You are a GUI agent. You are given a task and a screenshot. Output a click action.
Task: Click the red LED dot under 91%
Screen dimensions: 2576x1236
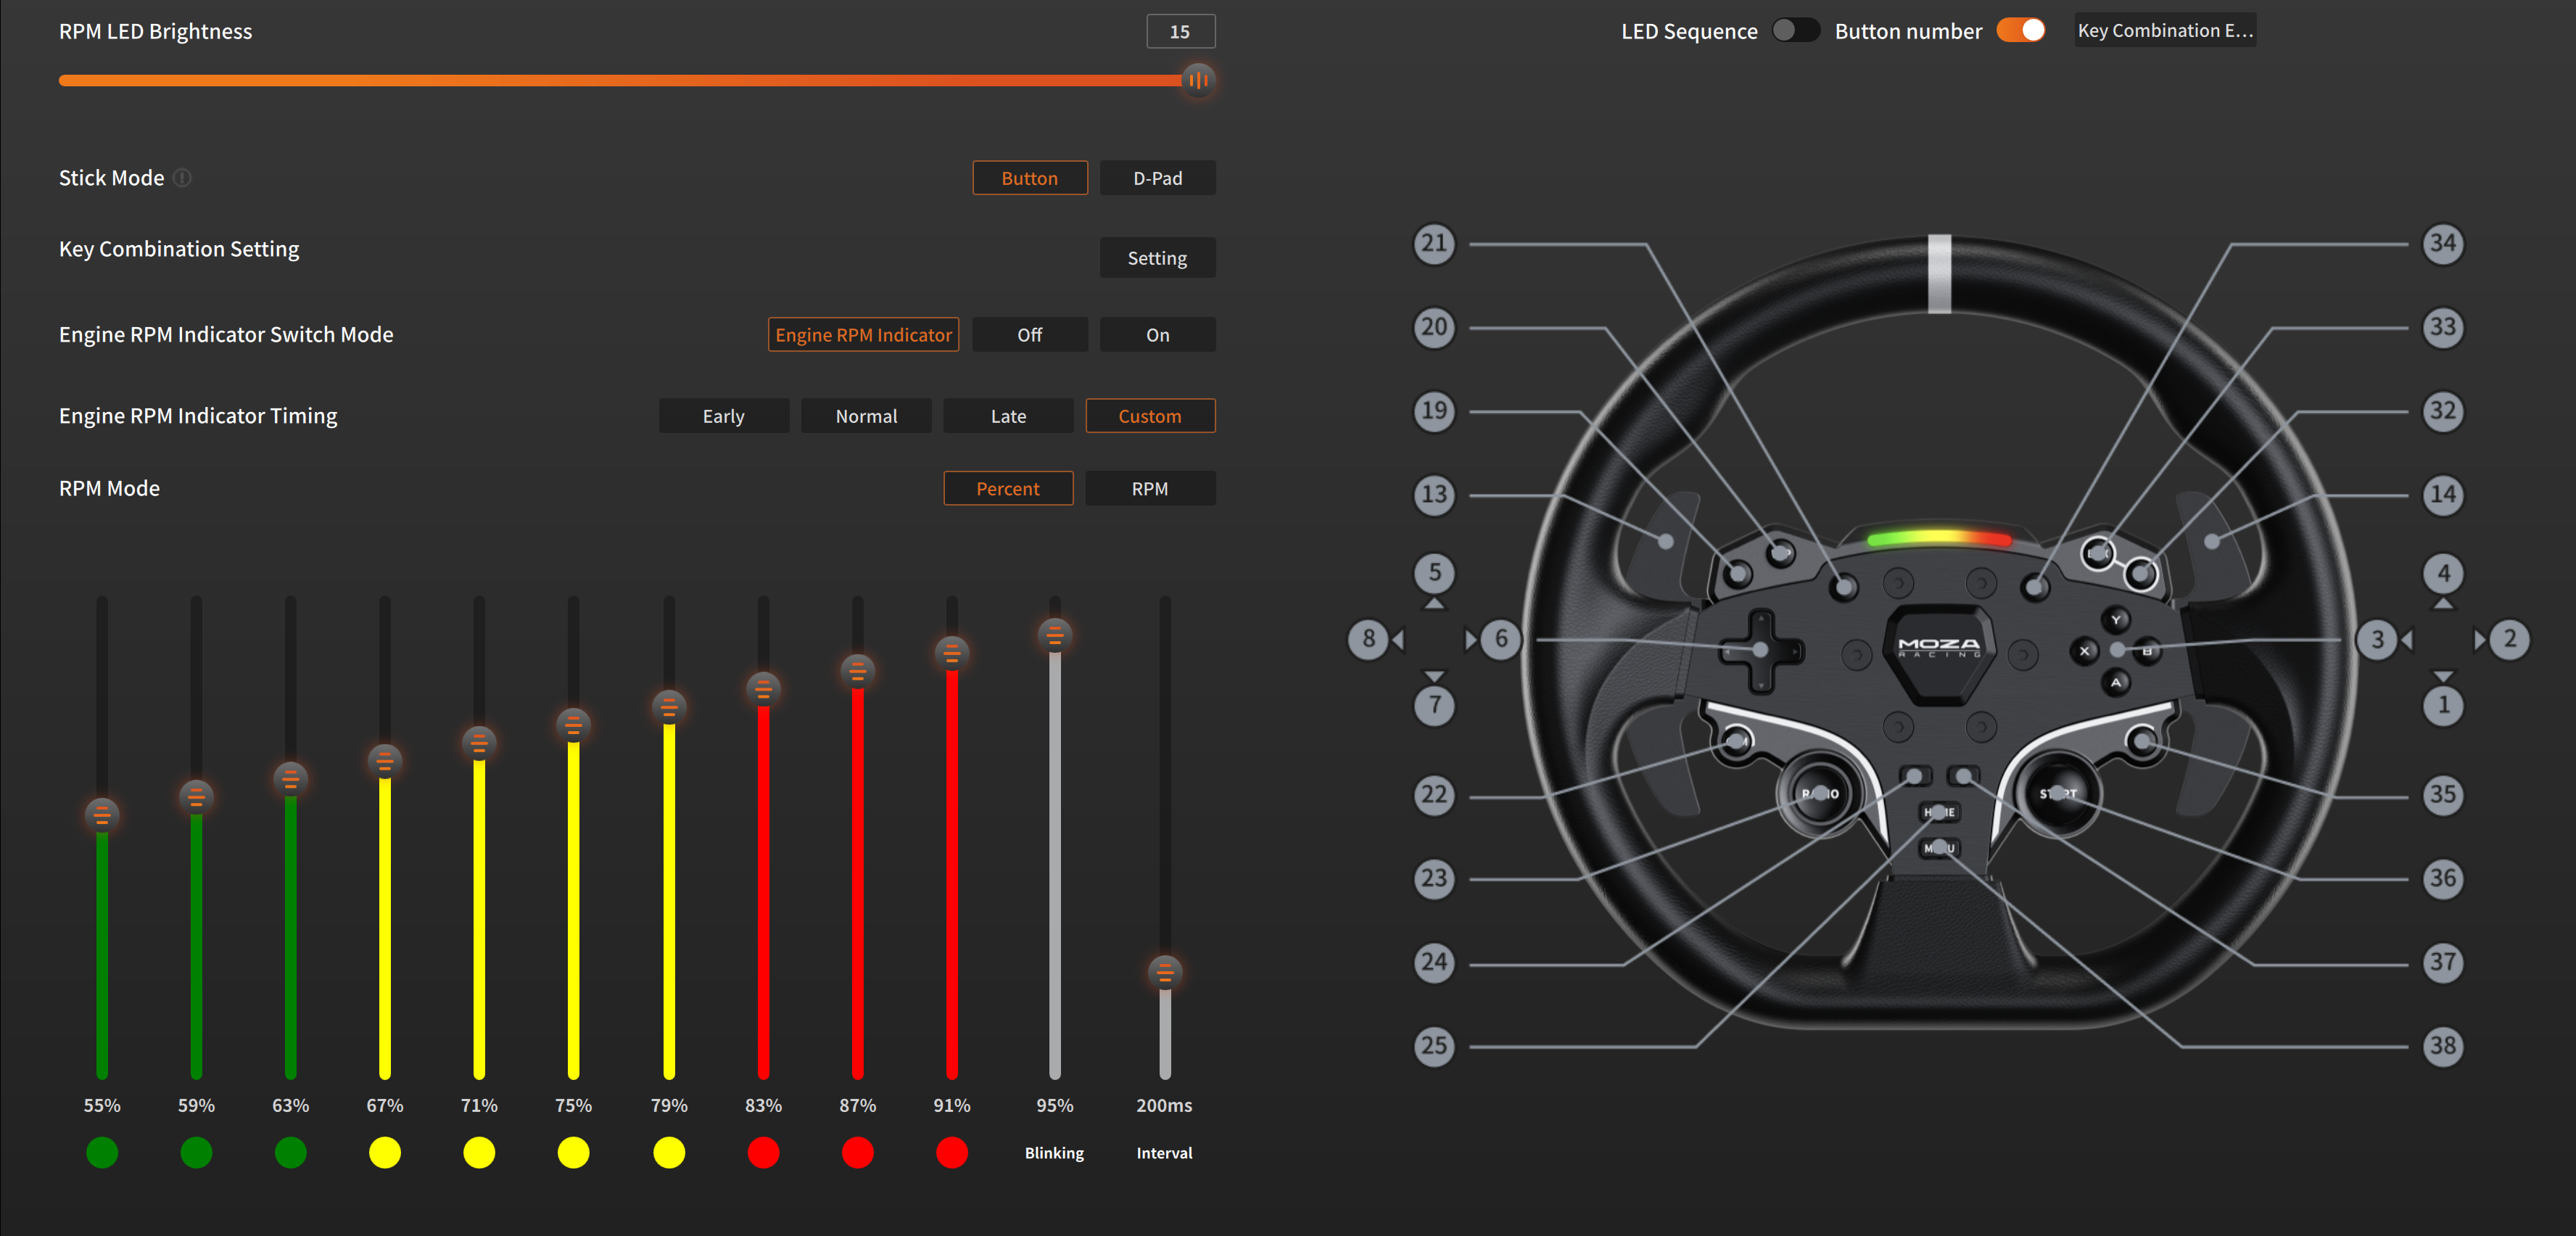point(952,1153)
